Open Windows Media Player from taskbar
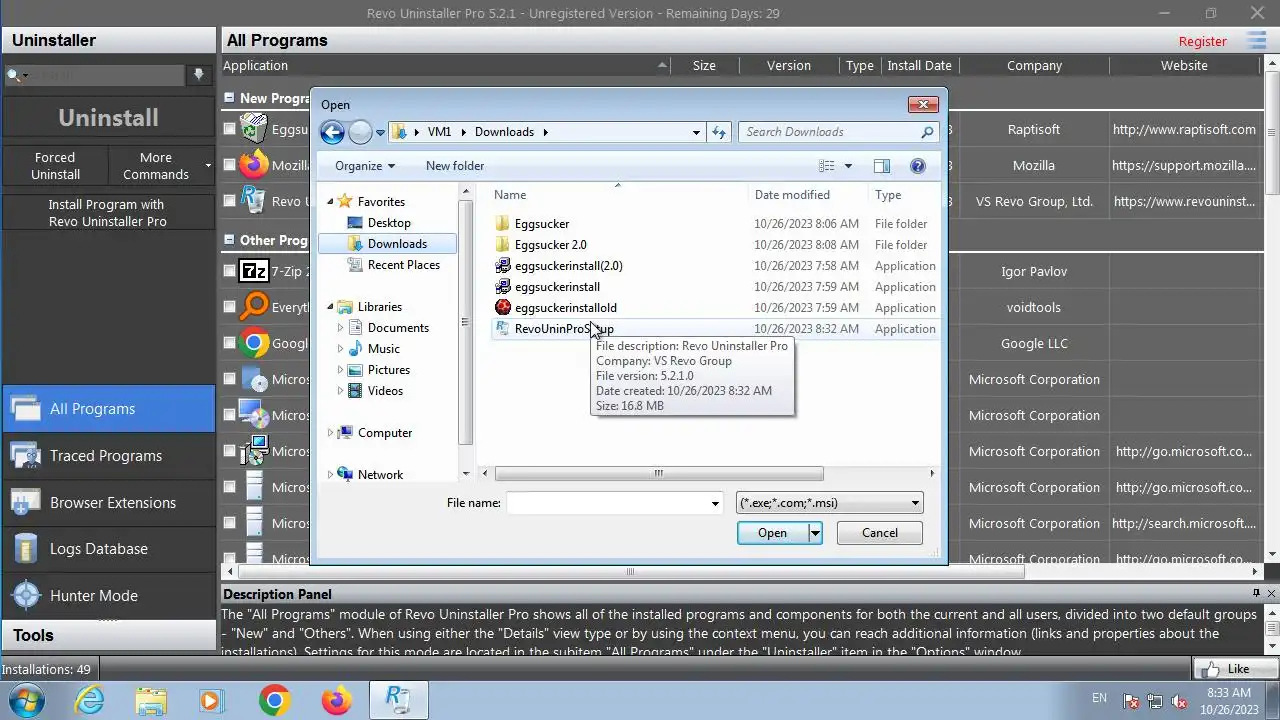Screen dimensions: 1280x720 tap(211, 700)
